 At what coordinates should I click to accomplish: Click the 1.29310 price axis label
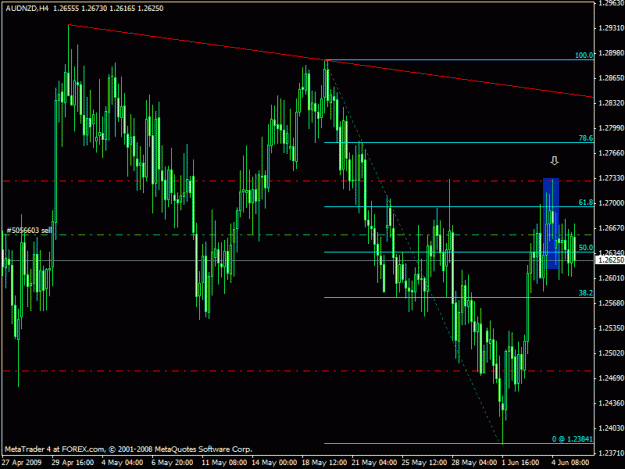click(611, 28)
